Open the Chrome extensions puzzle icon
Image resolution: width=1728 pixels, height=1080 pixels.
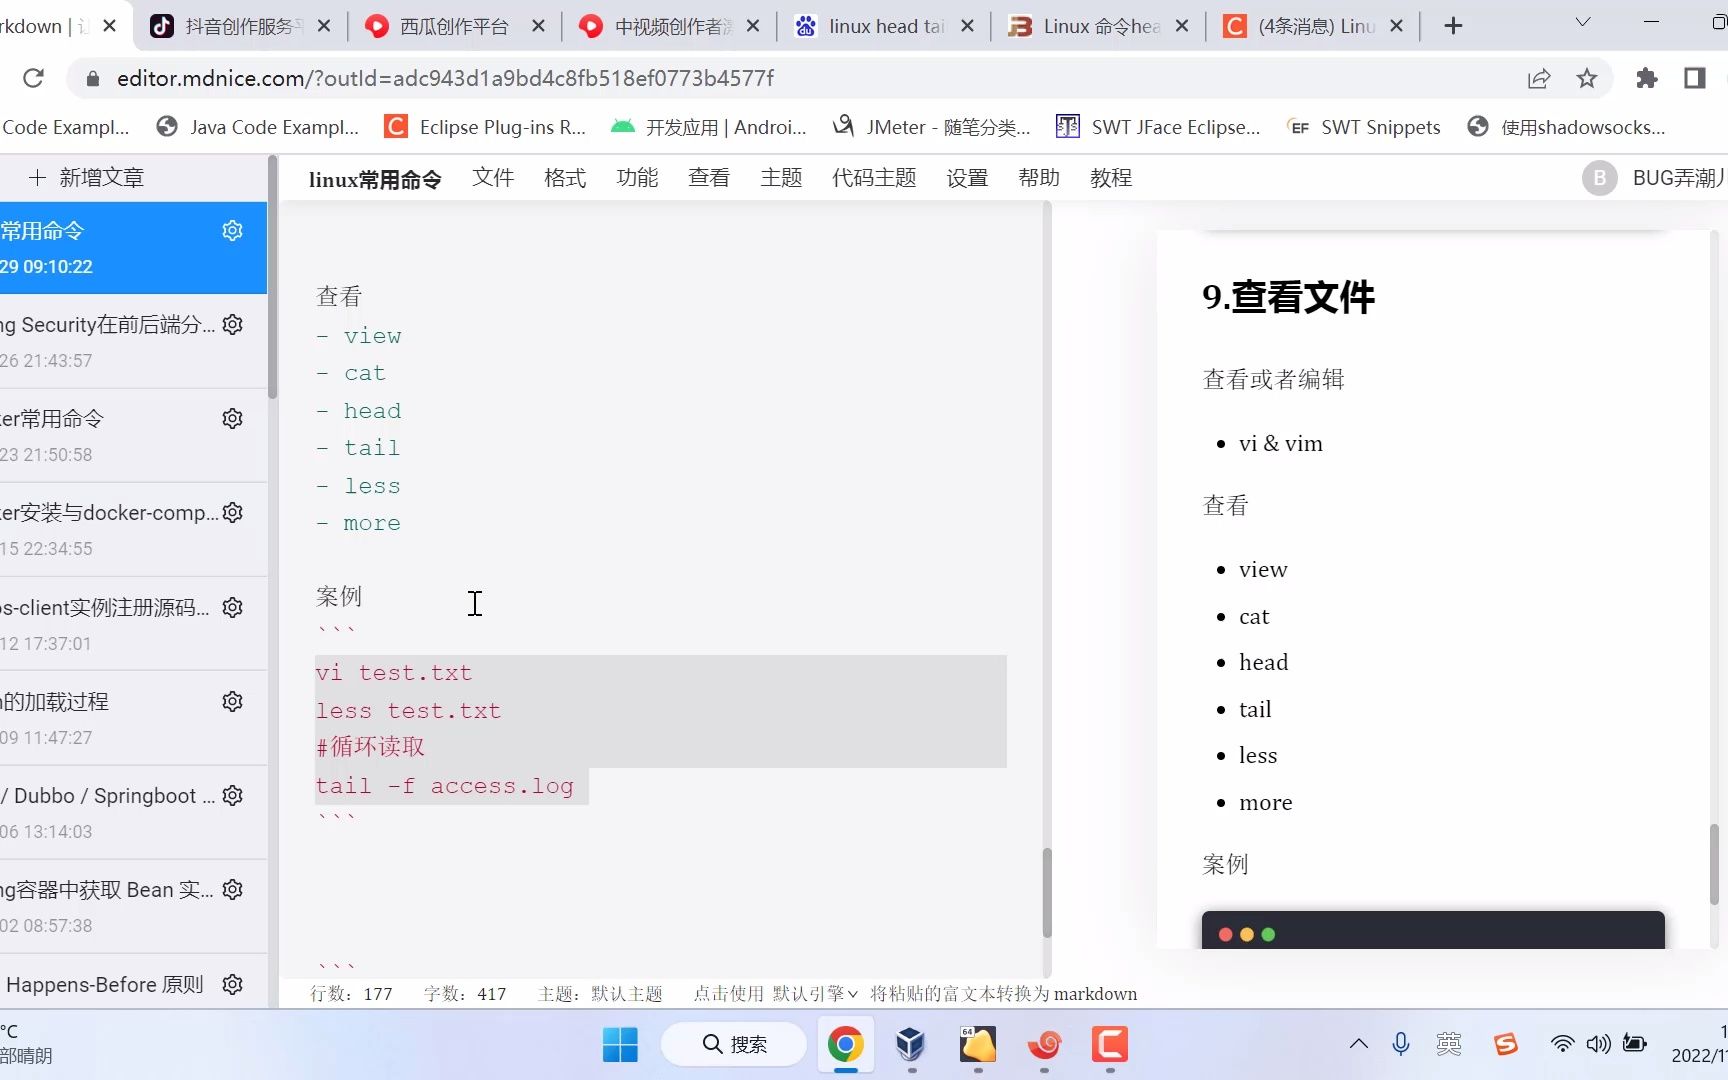click(1647, 78)
